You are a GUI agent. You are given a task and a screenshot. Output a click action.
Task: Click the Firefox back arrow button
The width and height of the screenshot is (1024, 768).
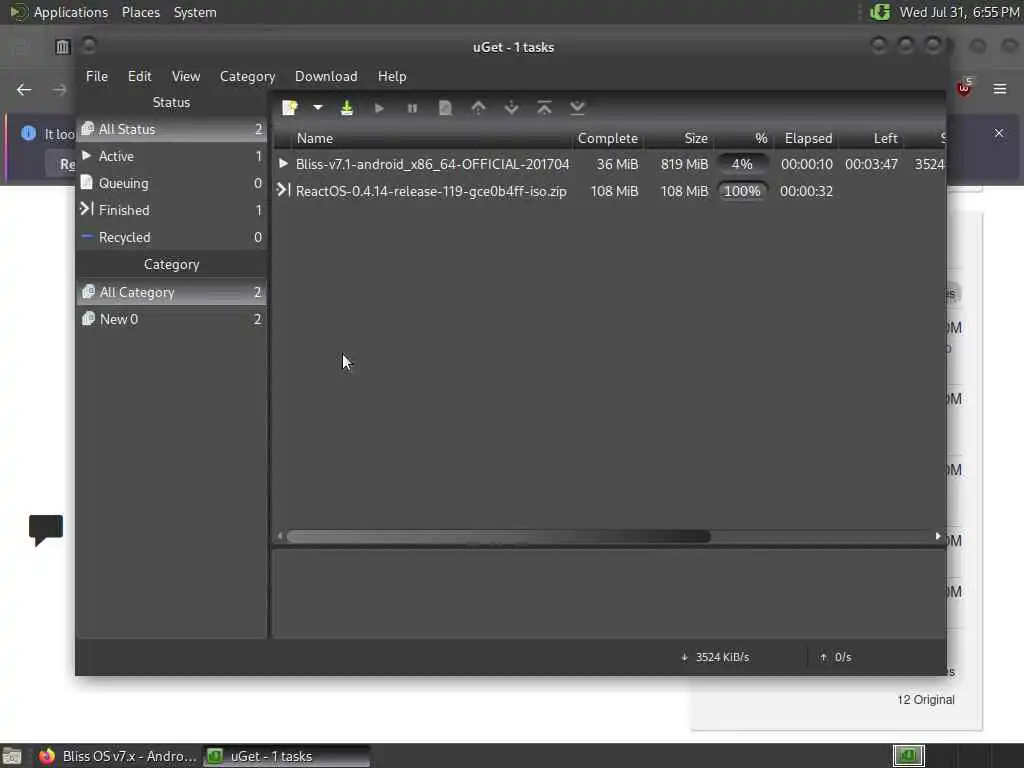click(x=24, y=89)
